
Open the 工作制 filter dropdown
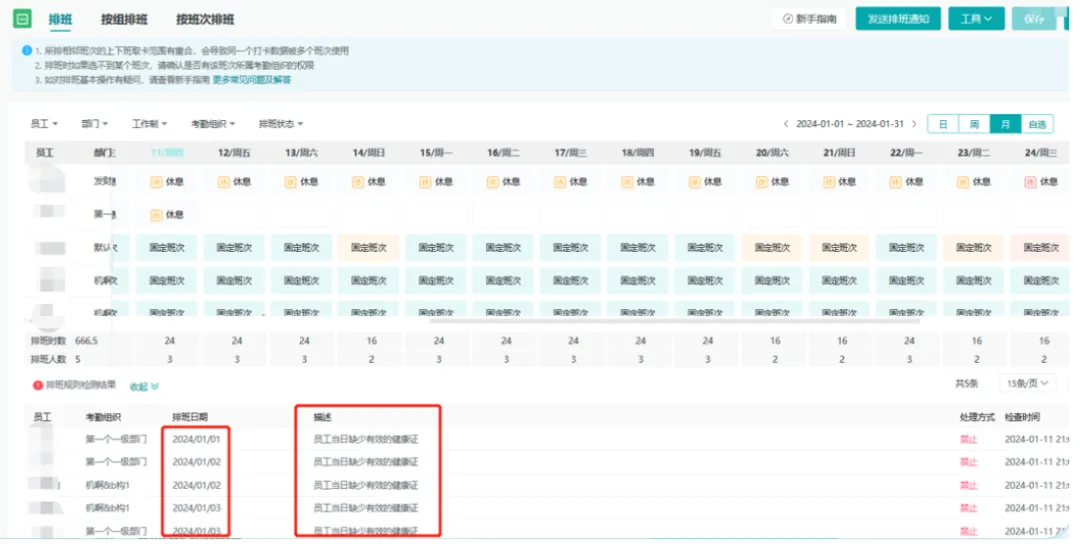[149, 124]
